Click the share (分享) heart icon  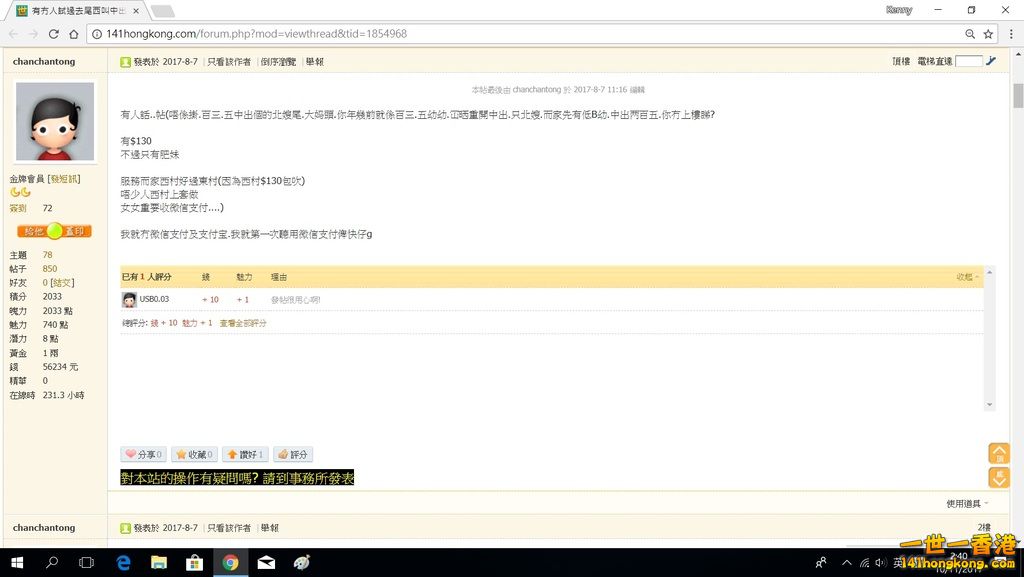tap(130, 454)
